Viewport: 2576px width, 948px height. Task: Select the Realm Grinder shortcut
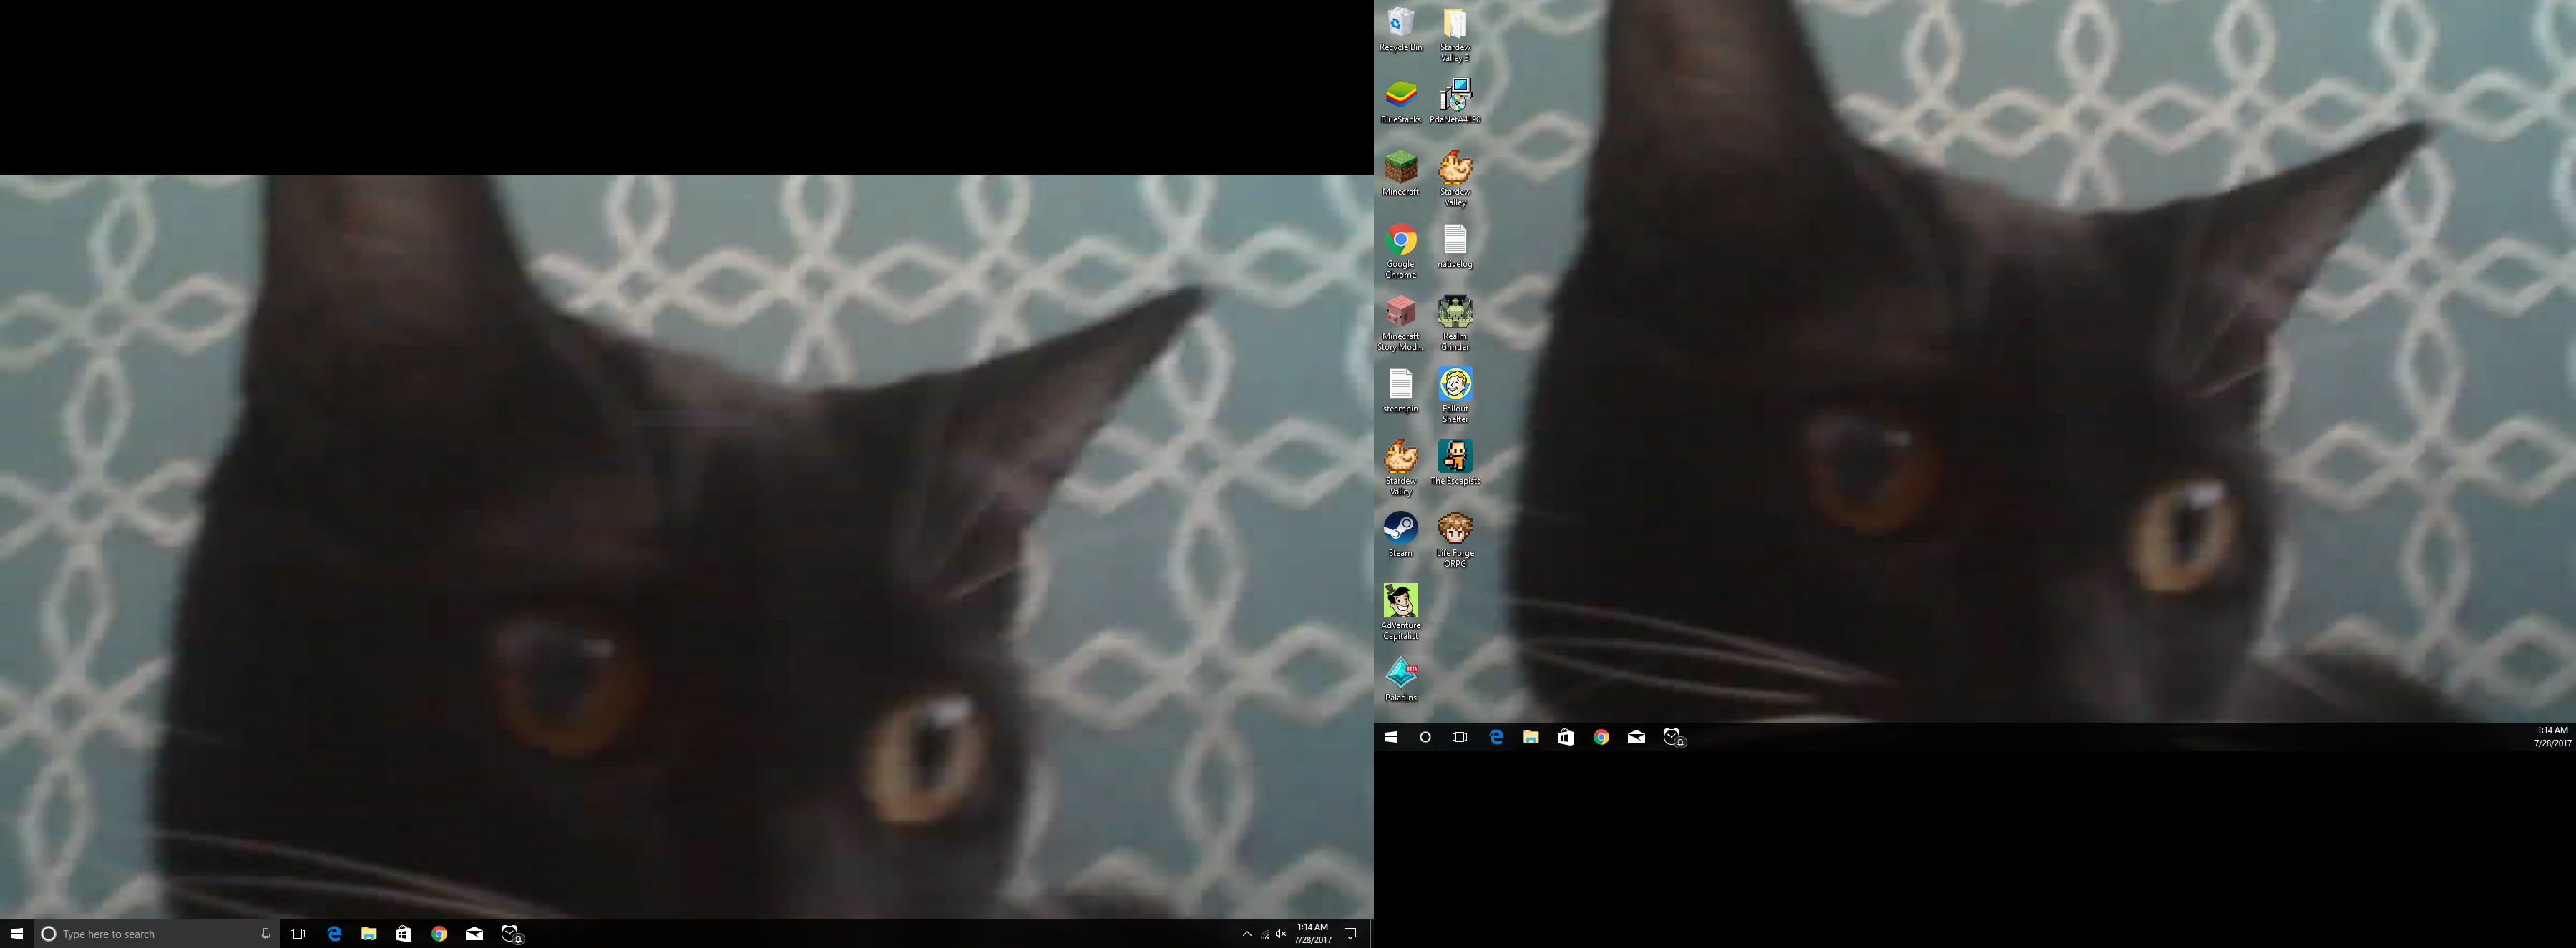click(x=1455, y=323)
